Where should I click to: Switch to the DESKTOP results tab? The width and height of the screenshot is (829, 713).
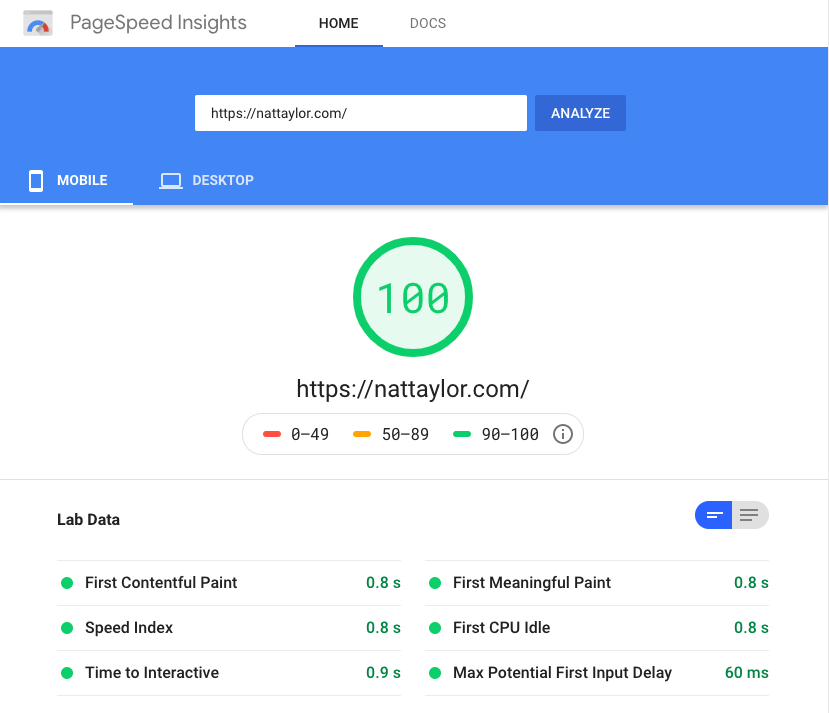(x=207, y=180)
